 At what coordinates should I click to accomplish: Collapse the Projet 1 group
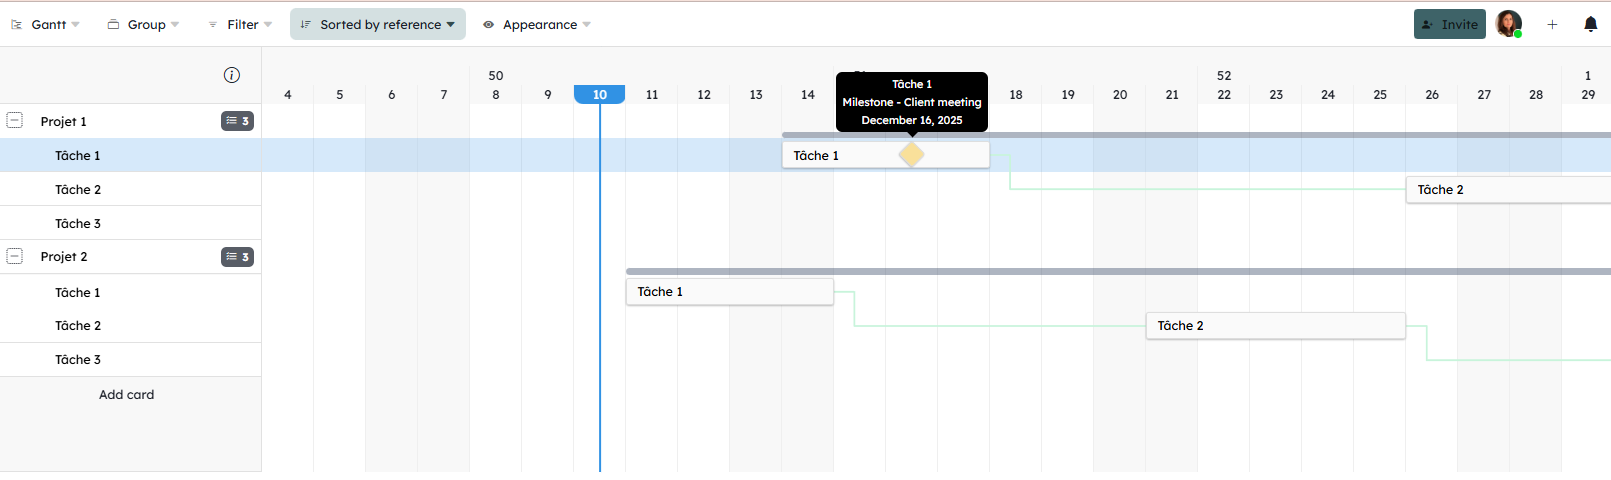coord(15,121)
